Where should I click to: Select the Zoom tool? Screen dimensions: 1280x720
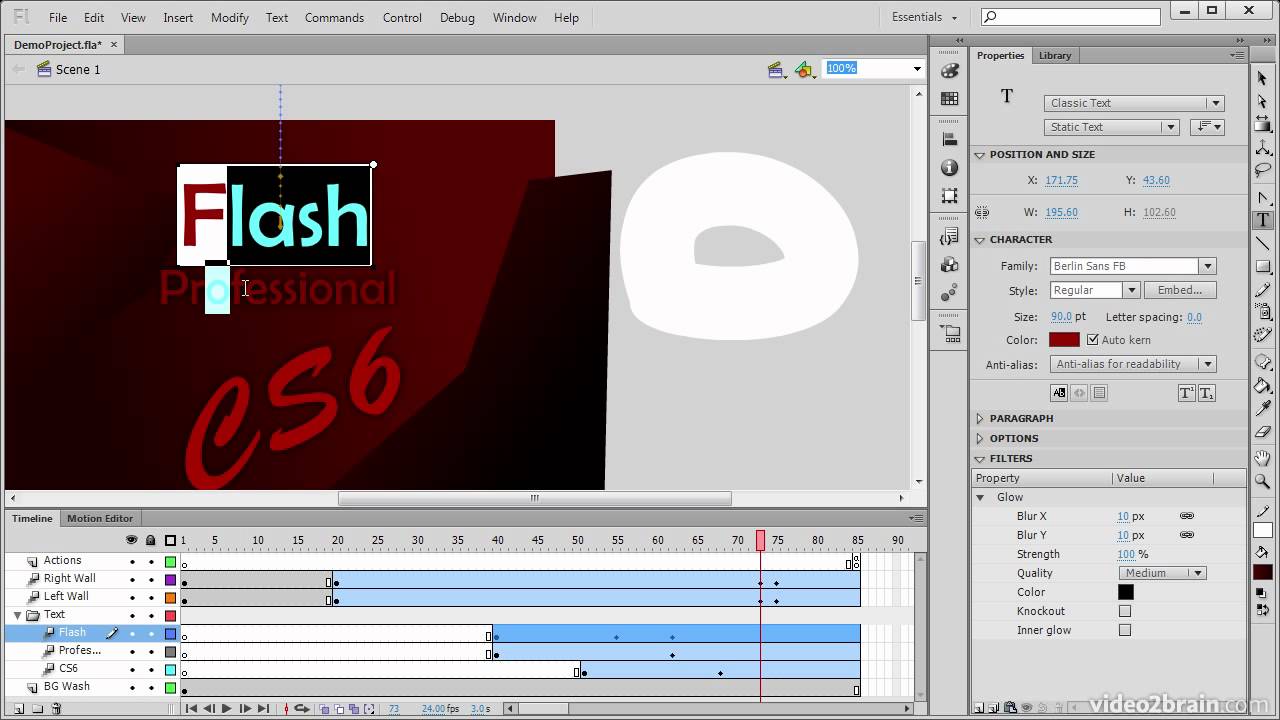click(1263, 481)
